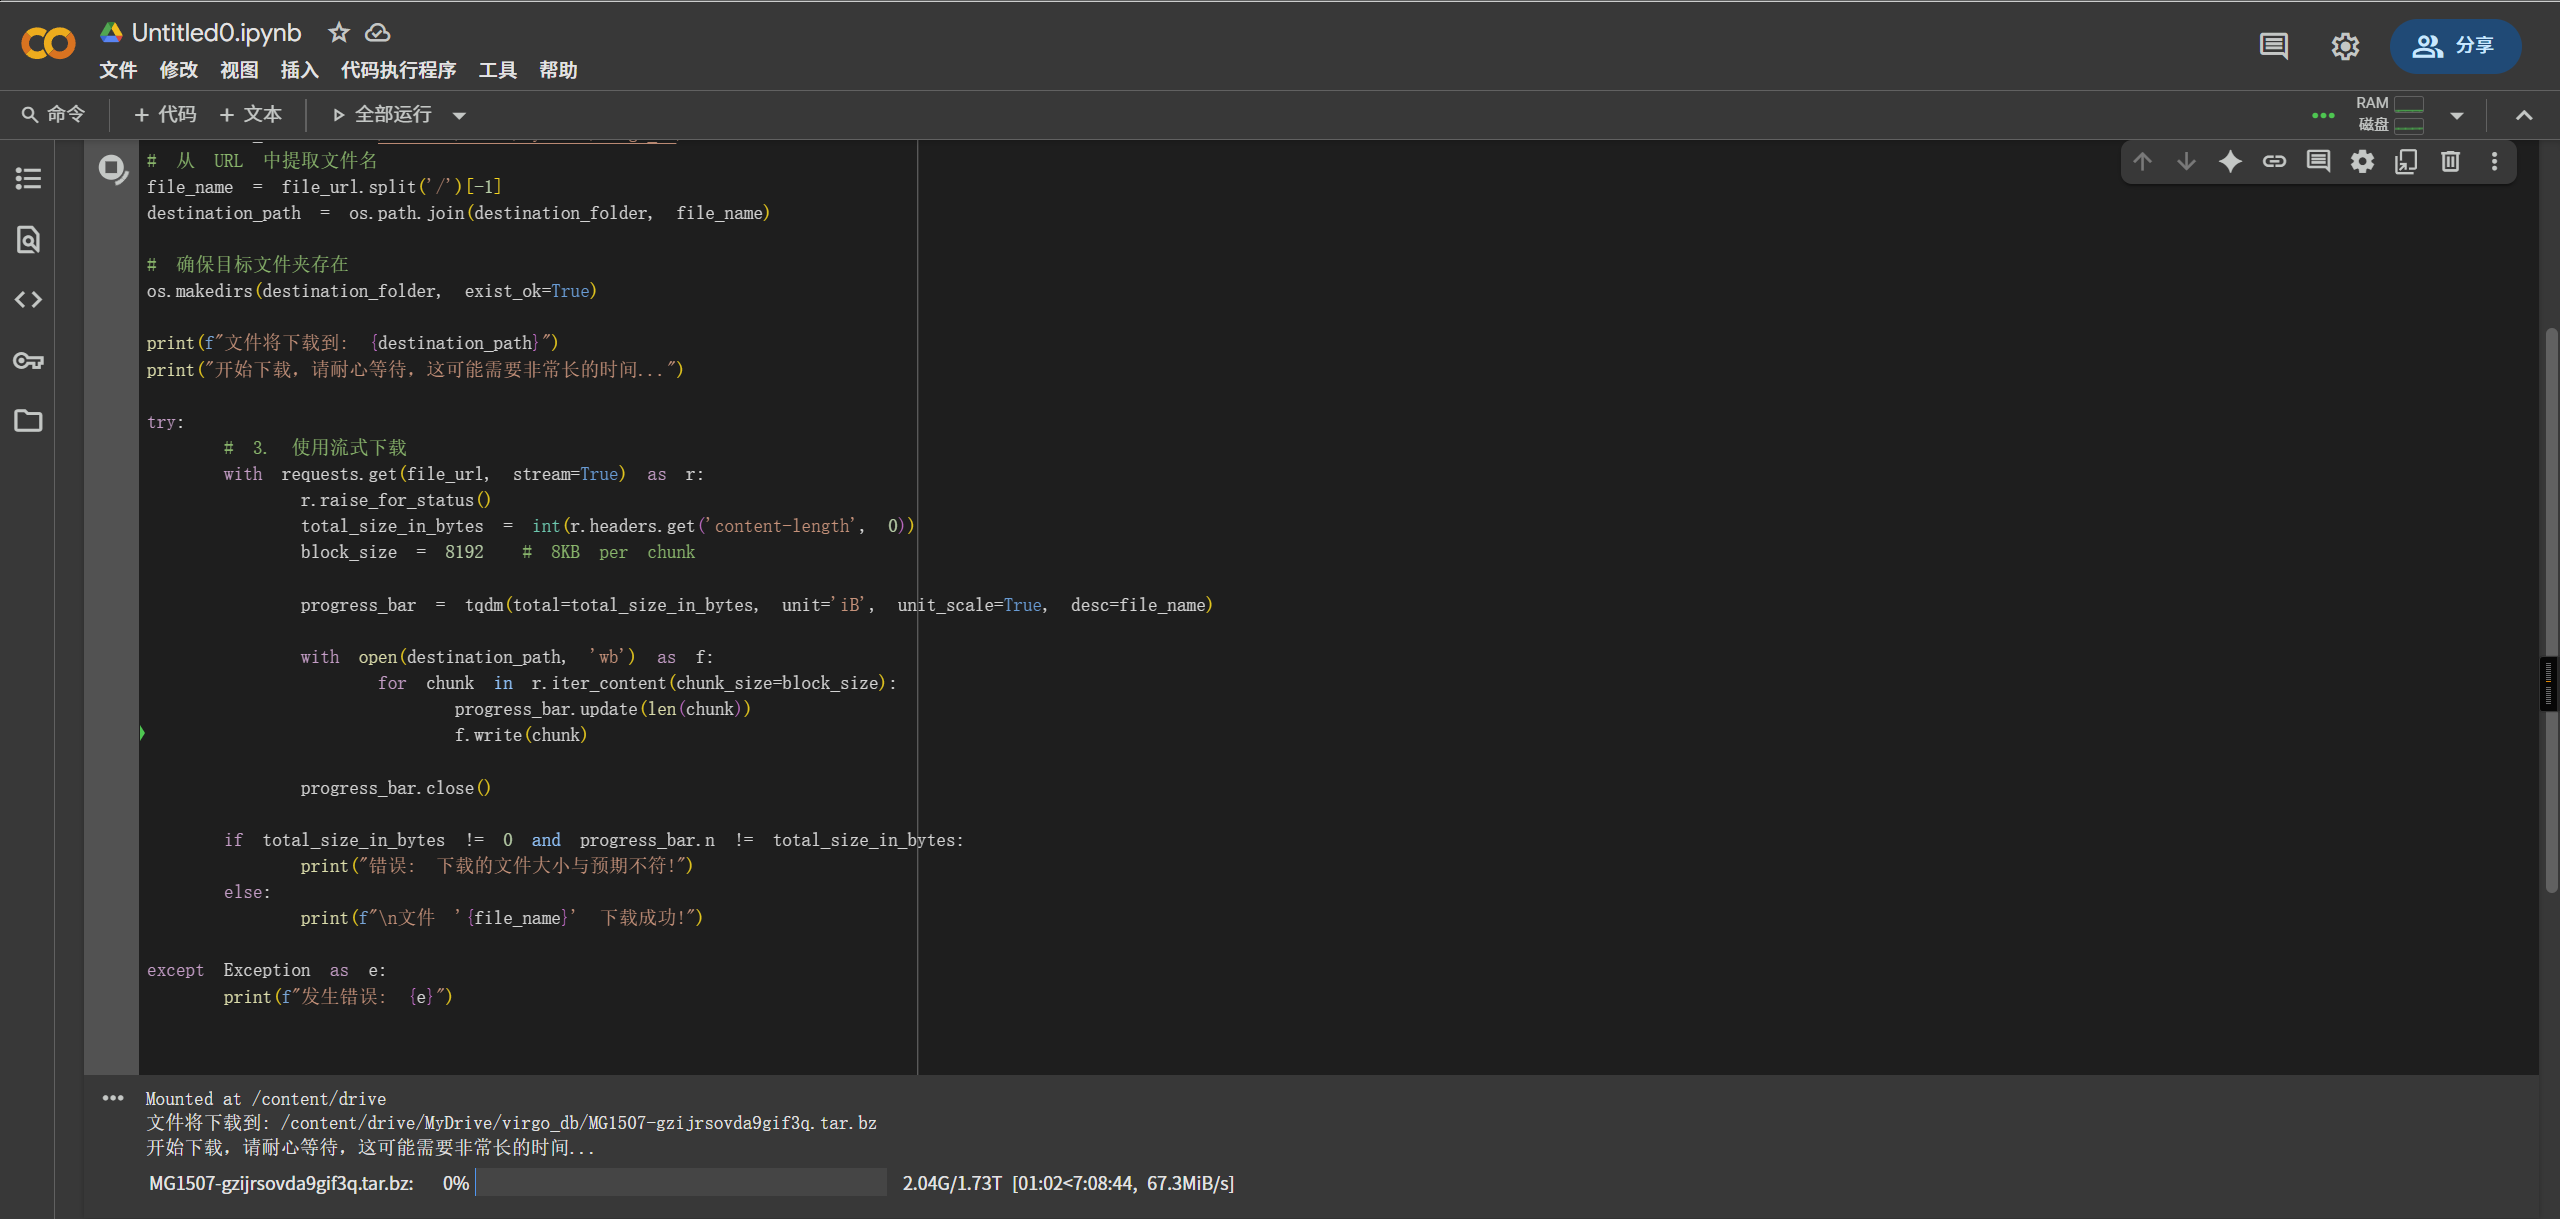
Task: Copy link to this cell
Action: 2274,162
